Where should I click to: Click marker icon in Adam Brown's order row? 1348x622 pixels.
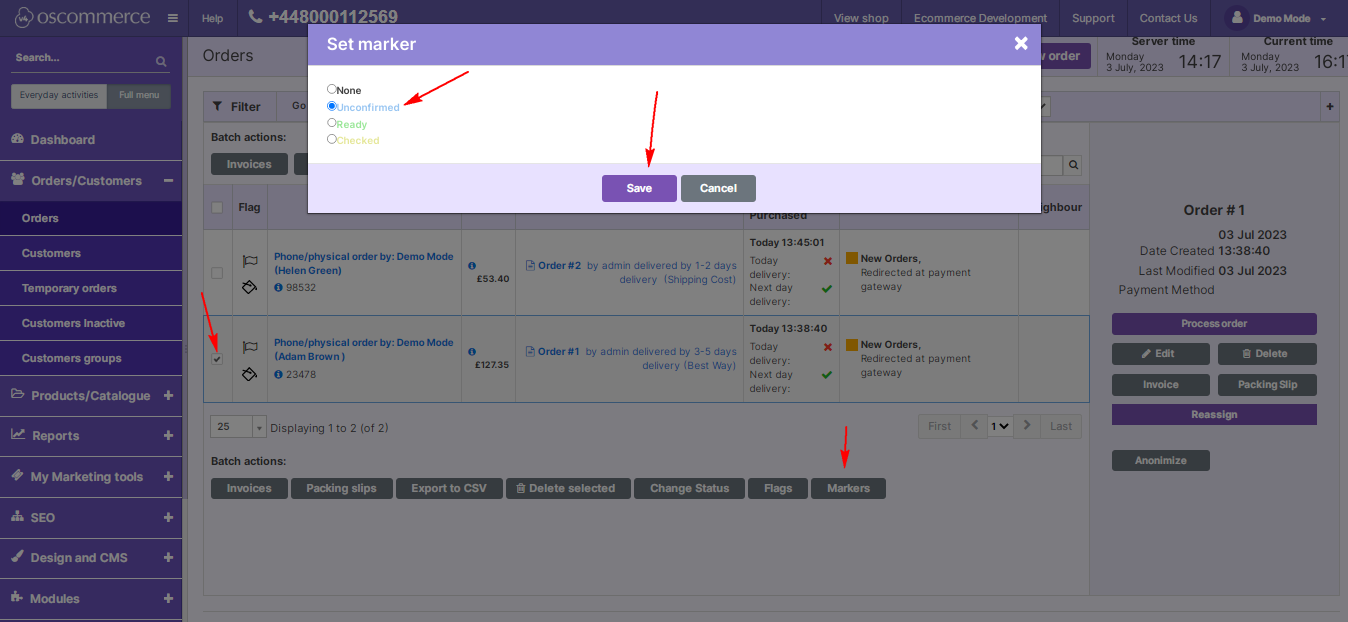249,374
